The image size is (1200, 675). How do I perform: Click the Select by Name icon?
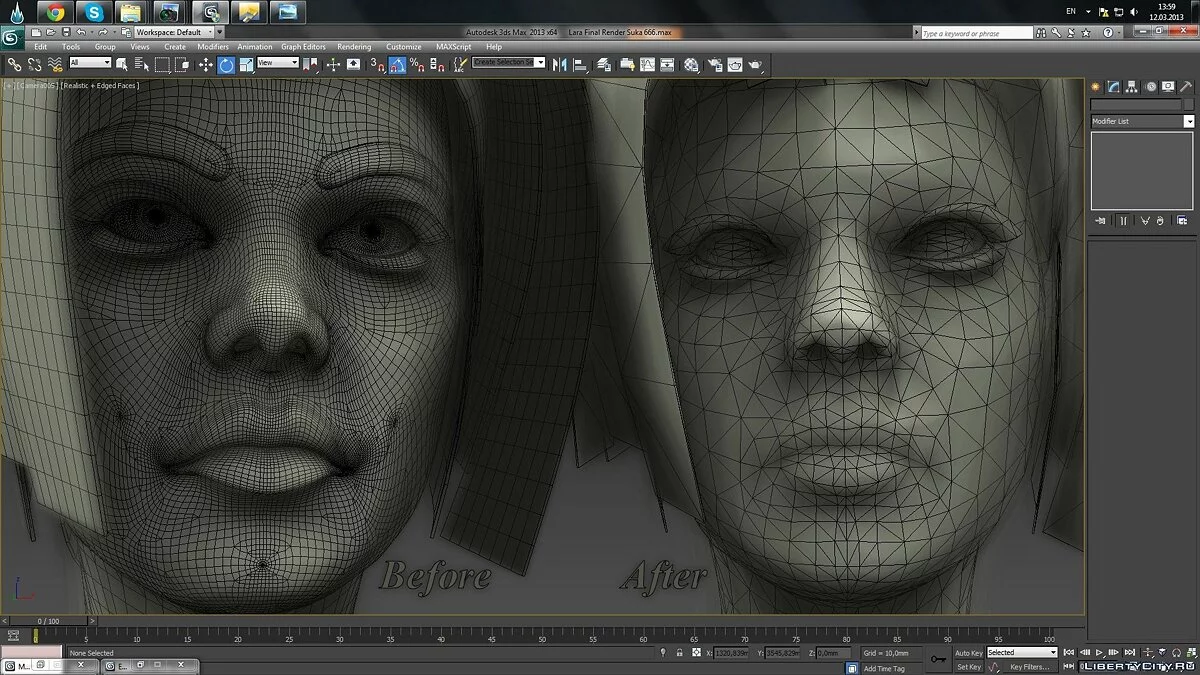point(139,64)
